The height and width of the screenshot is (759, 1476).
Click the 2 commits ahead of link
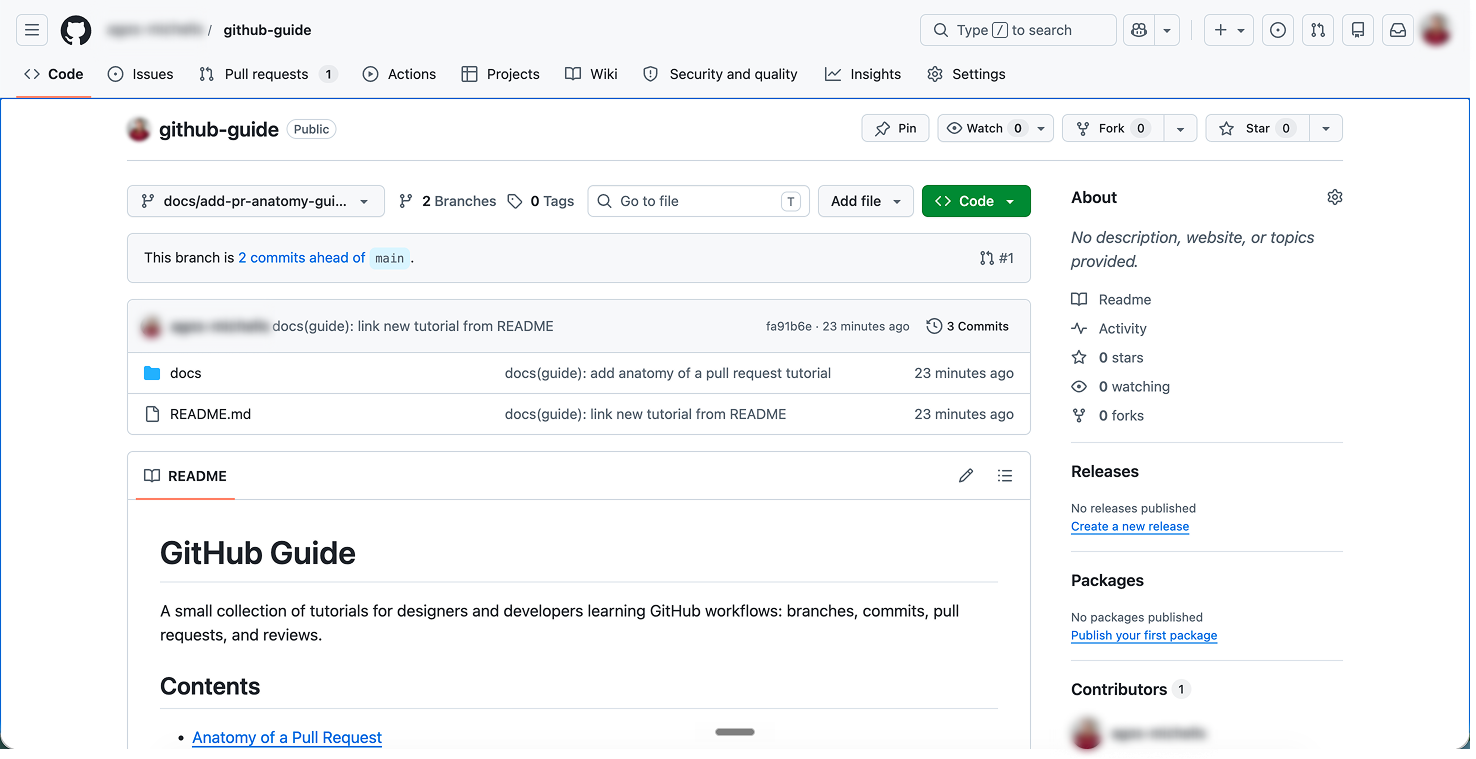[x=302, y=258]
